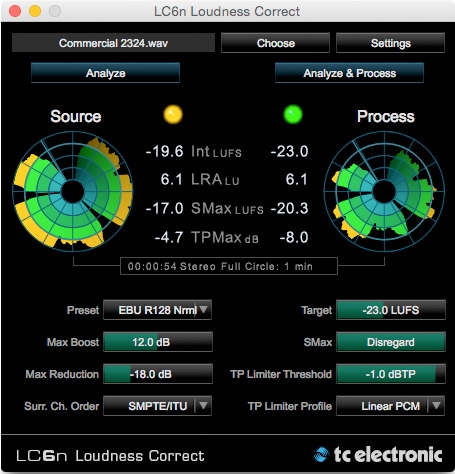Click the TP Limiter Threshold -1.0 dBTP slider
The height and width of the screenshot is (474, 455).
click(x=391, y=374)
